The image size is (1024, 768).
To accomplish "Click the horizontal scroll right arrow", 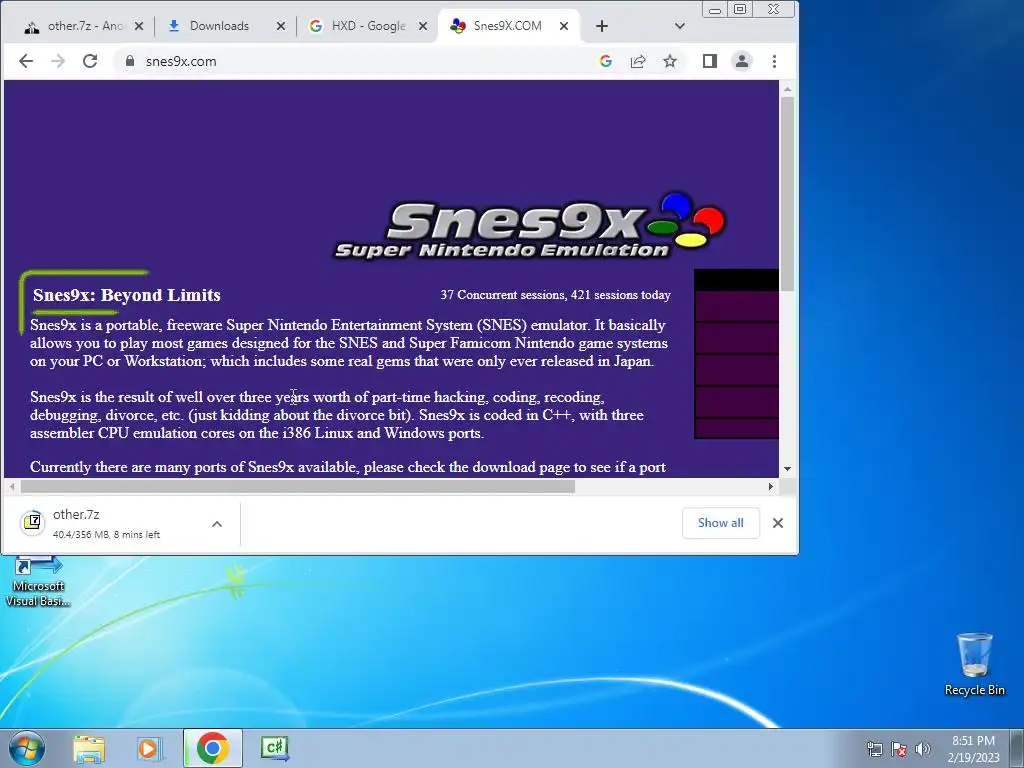I will pos(771,487).
